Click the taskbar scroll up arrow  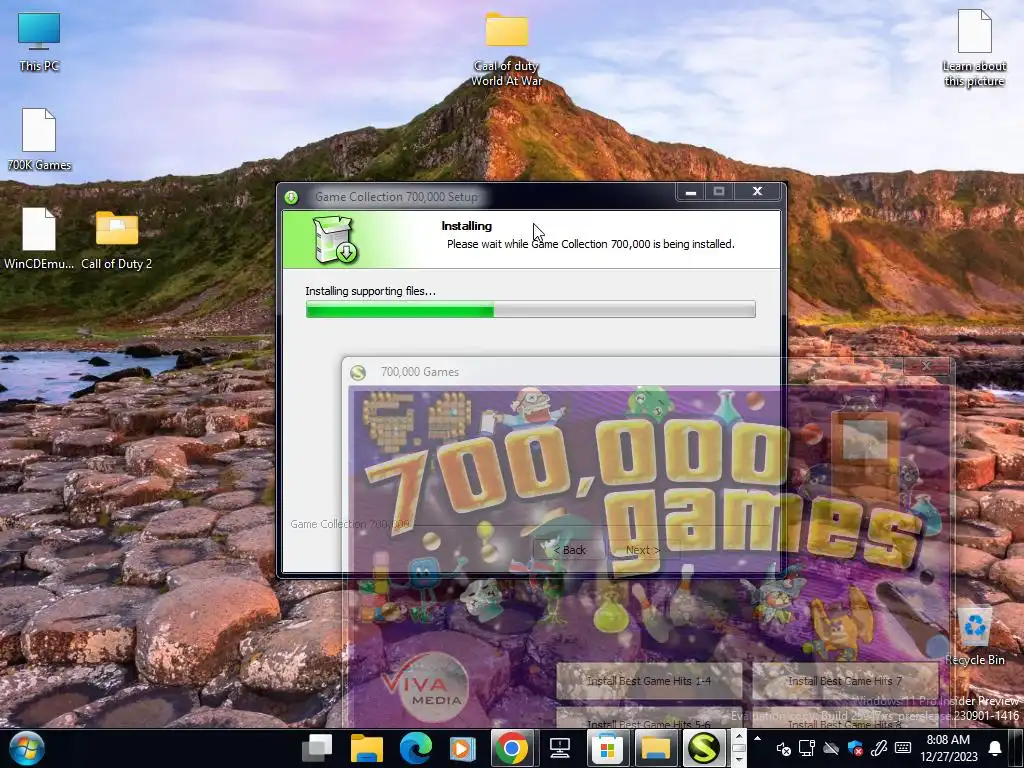click(x=739, y=736)
